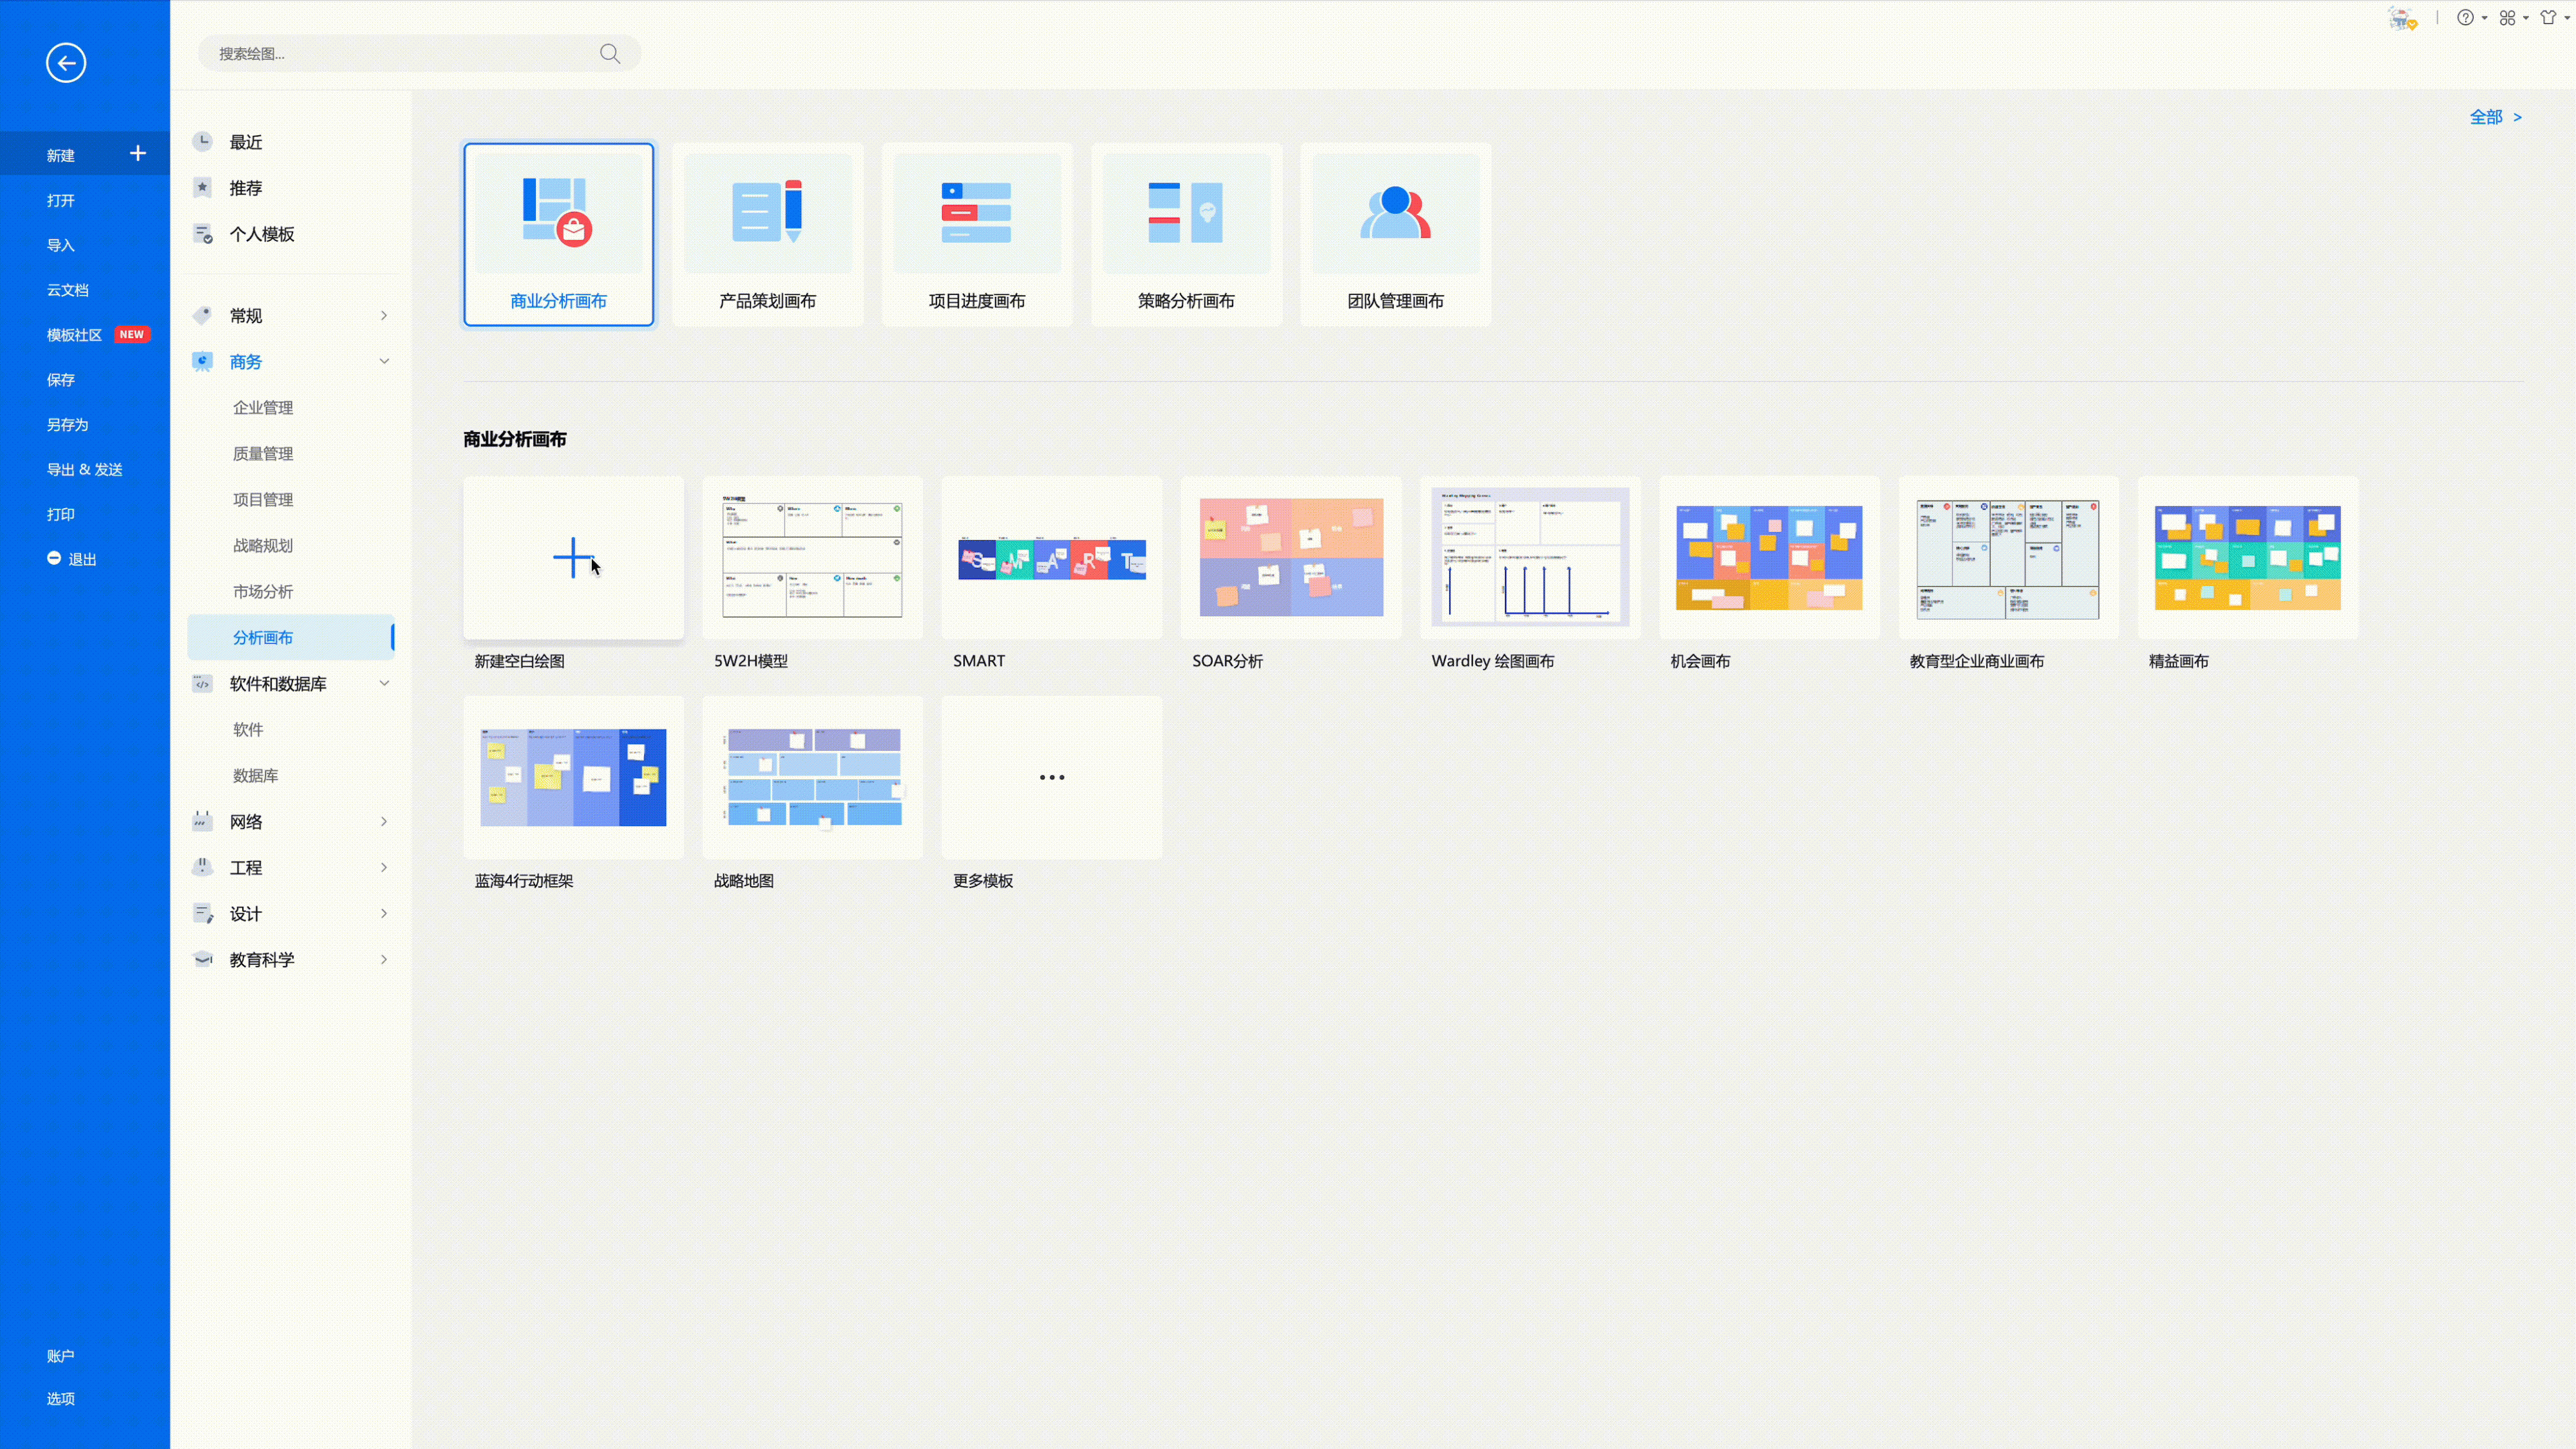2576x1449 pixels.
Task: Open the 精益画布 template thumbnail
Action: [x=2248, y=558]
